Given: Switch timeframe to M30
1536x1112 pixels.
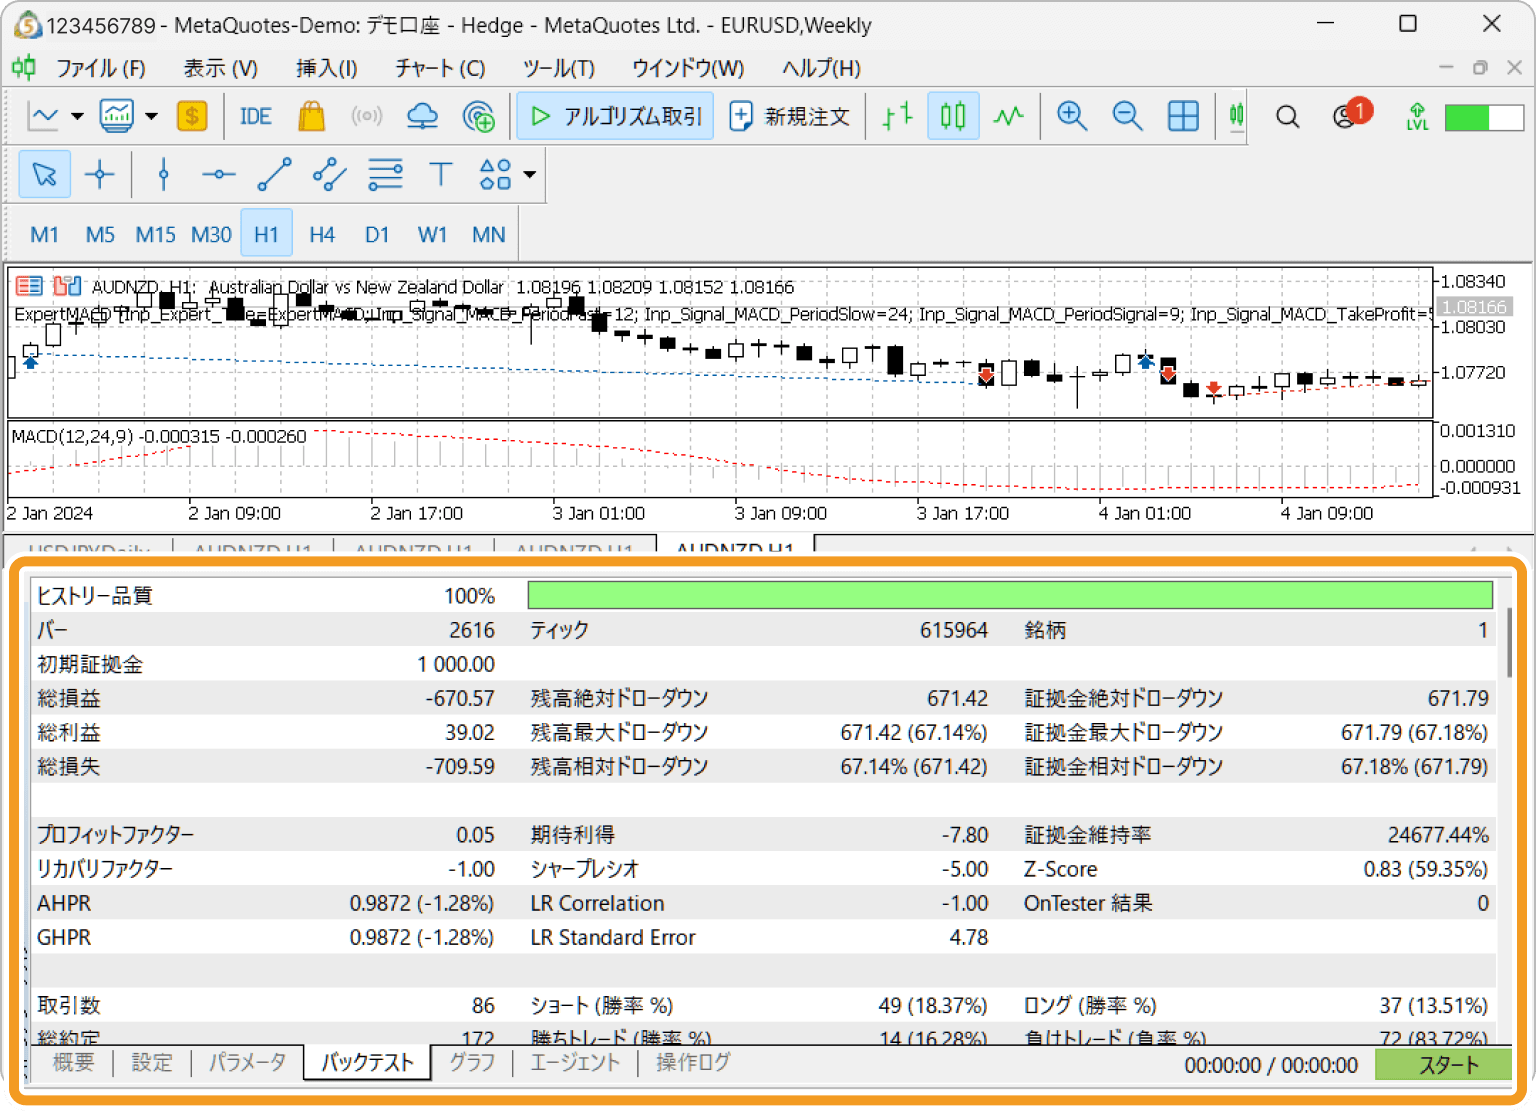Looking at the screenshot, I should 211,235.
